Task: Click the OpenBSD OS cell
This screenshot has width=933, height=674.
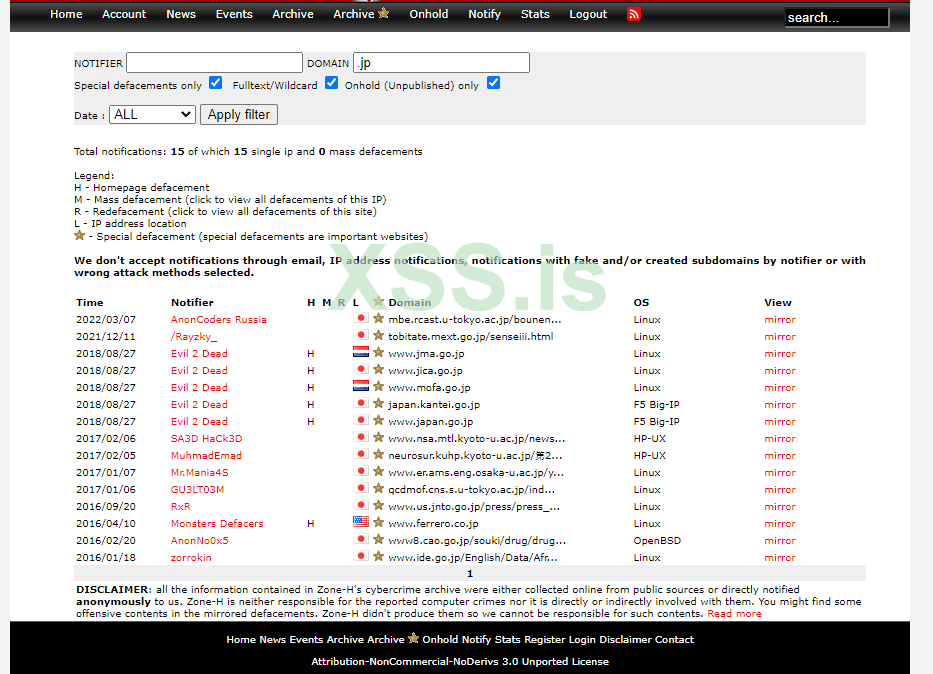Action: point(657,540)
